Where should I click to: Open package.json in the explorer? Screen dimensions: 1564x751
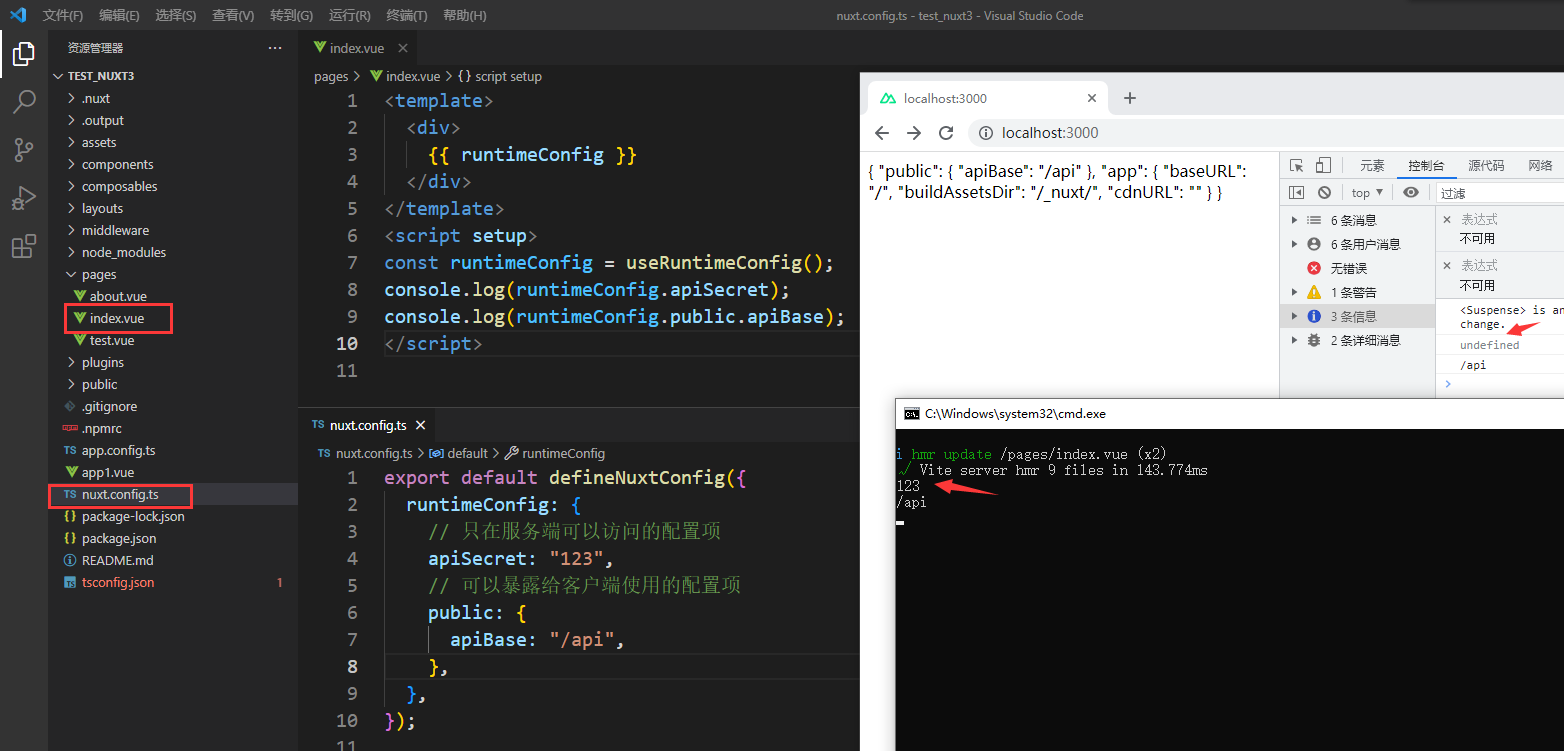click(x=173, y=538)
